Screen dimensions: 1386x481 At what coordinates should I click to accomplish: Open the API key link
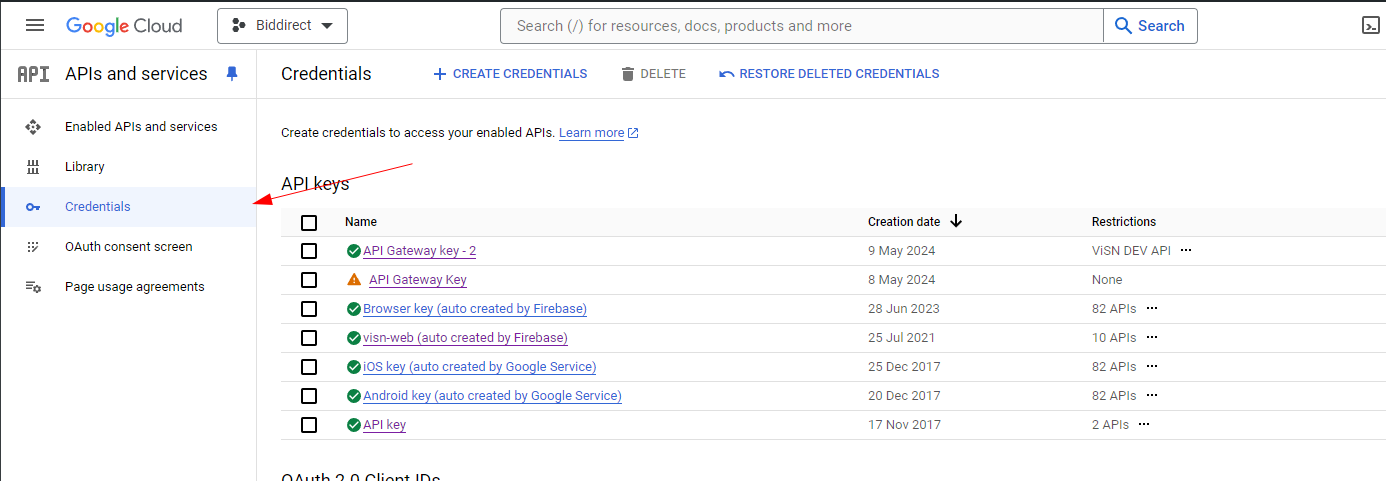pos(384,425)
